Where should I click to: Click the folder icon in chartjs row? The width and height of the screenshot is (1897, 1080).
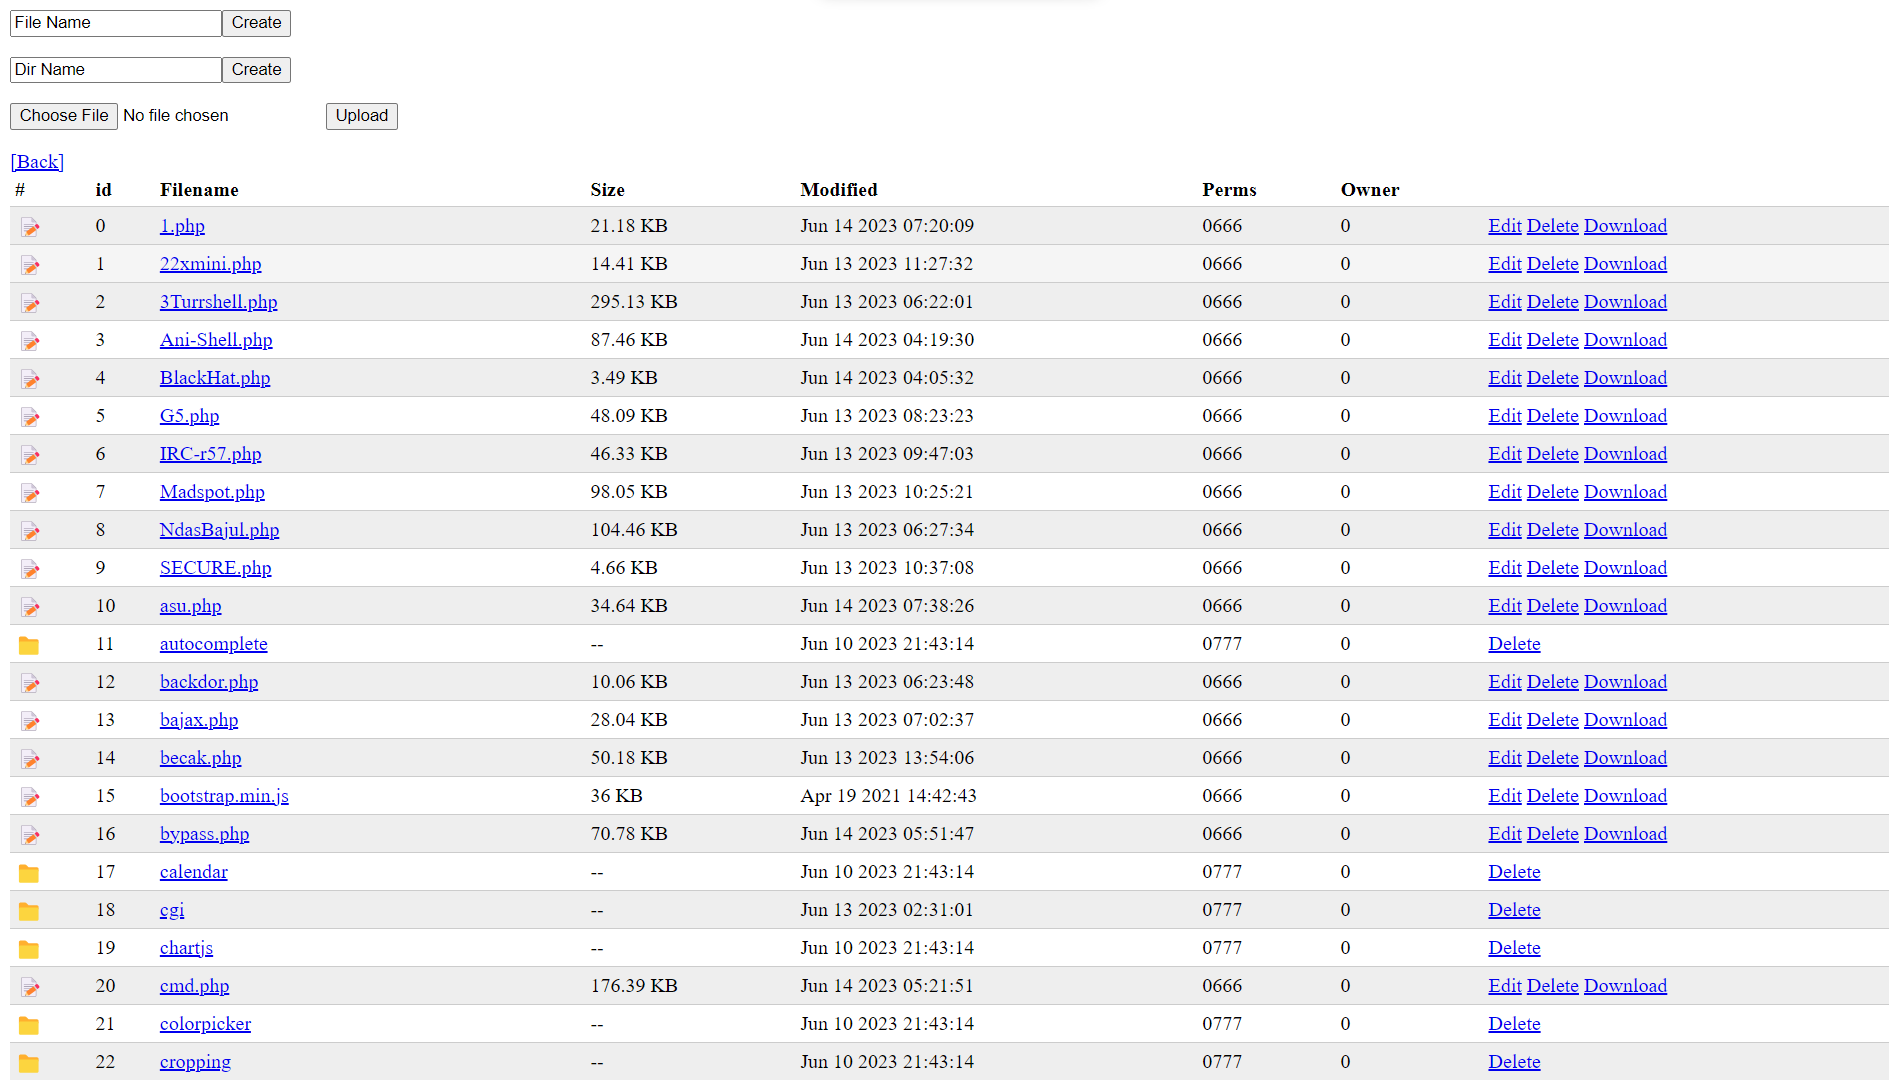click(x=29, y=949)
